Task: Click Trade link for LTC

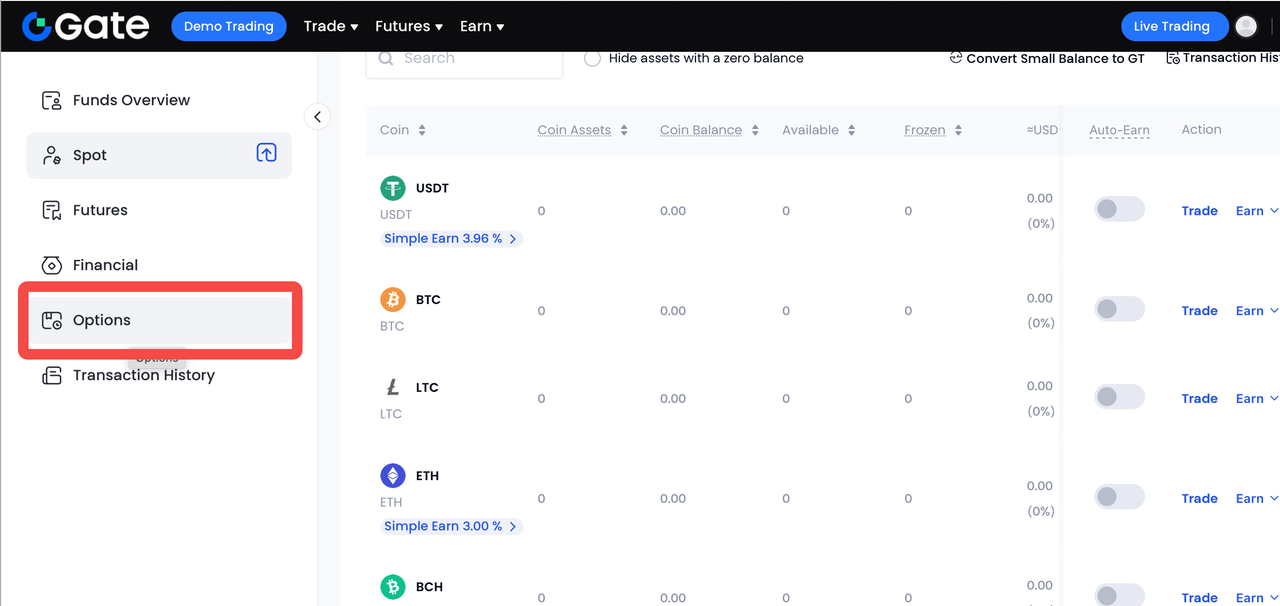Action: tap(1199, 398)
